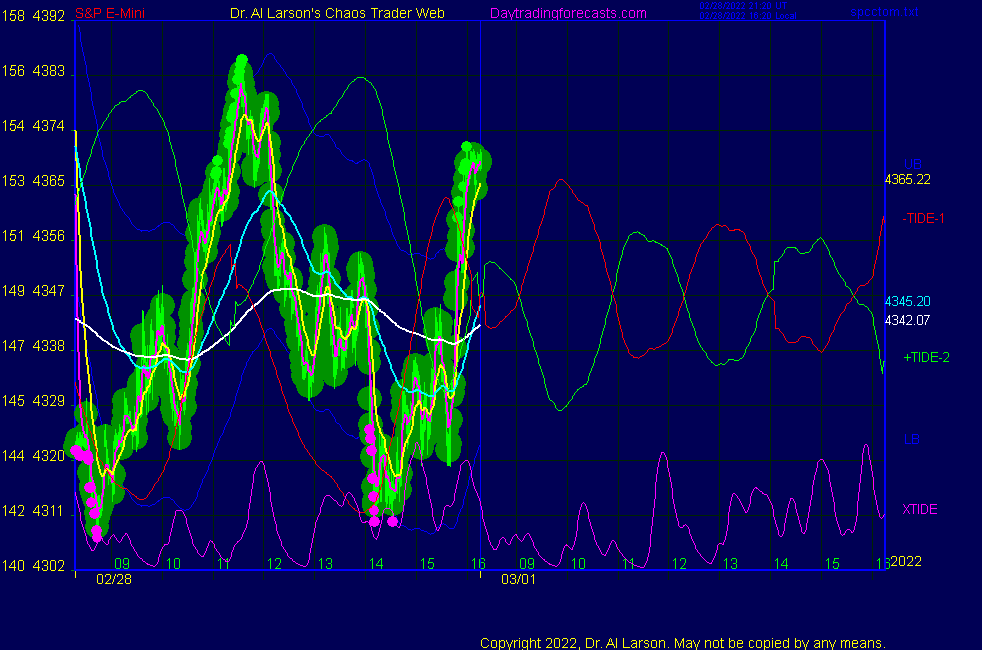Click the 15 hour label for 03/01
Screen dimensions: 982x650
832,564
